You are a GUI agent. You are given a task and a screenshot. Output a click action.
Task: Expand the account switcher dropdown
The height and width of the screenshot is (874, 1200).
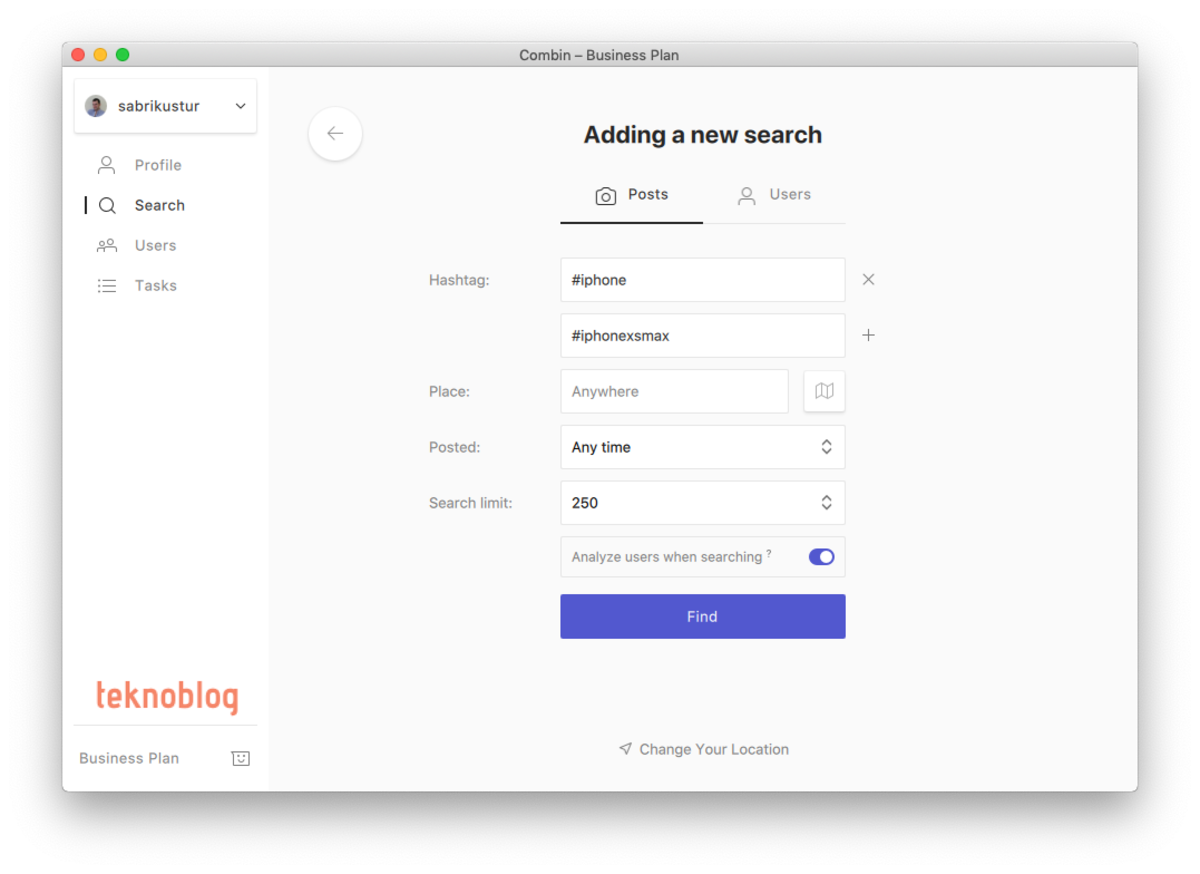[x=240, y=106]
